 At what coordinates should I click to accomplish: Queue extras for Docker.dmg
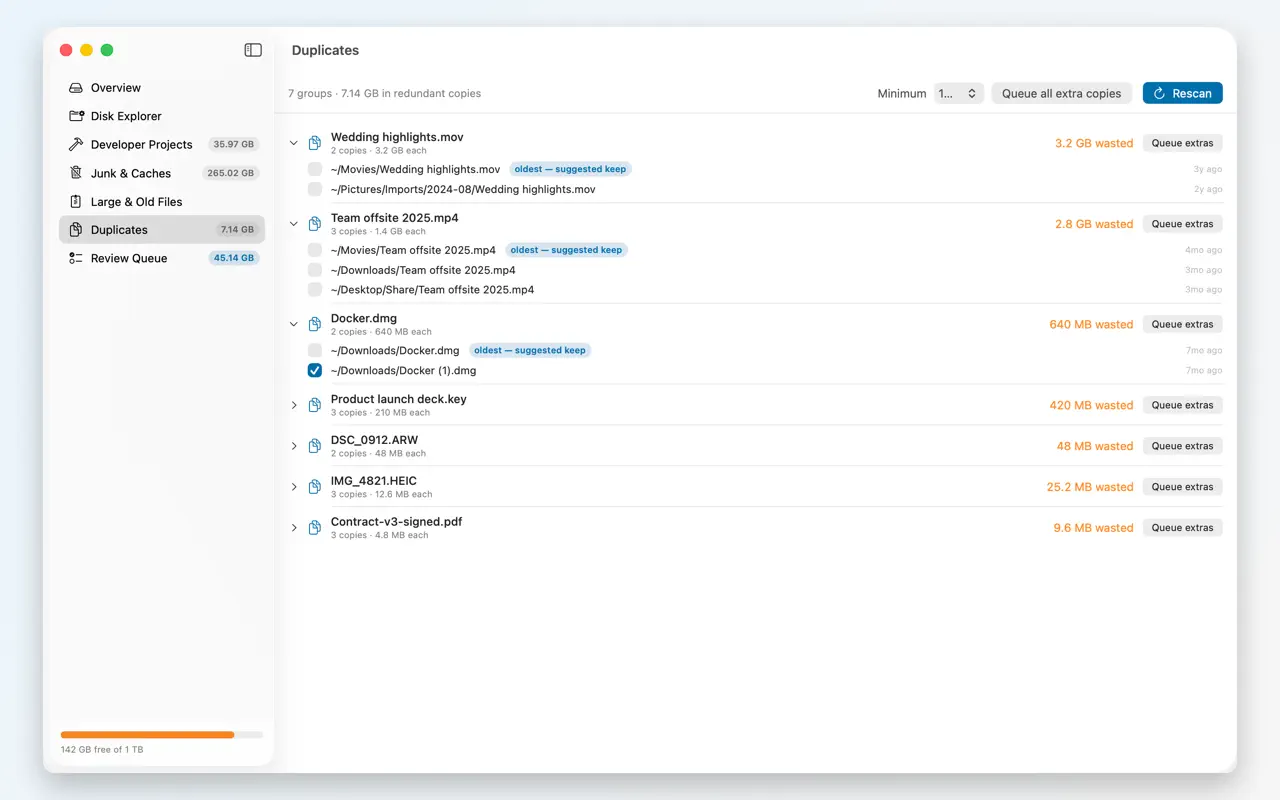(1182, 324)
